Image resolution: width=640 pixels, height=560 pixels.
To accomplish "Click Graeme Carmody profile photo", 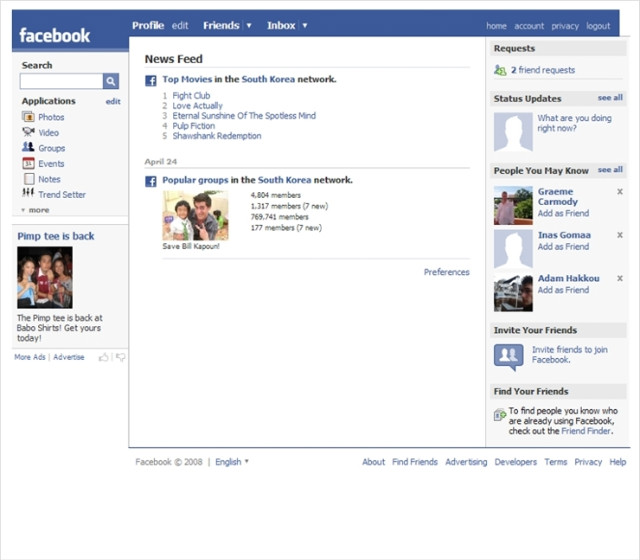I will pyautogui.click(x=513, y=205).
